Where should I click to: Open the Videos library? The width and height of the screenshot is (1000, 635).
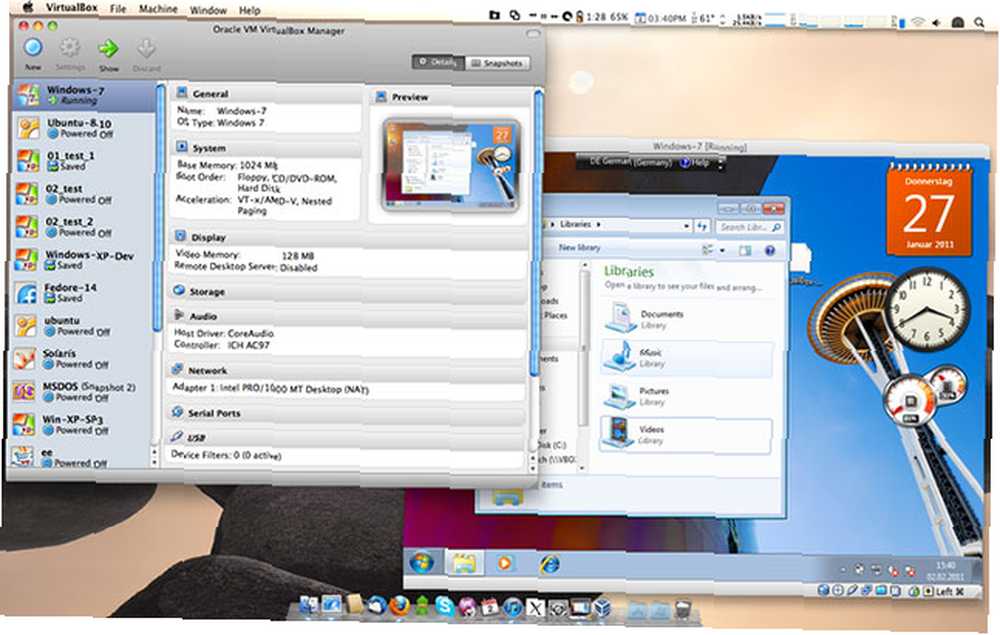tap(686, 435)
